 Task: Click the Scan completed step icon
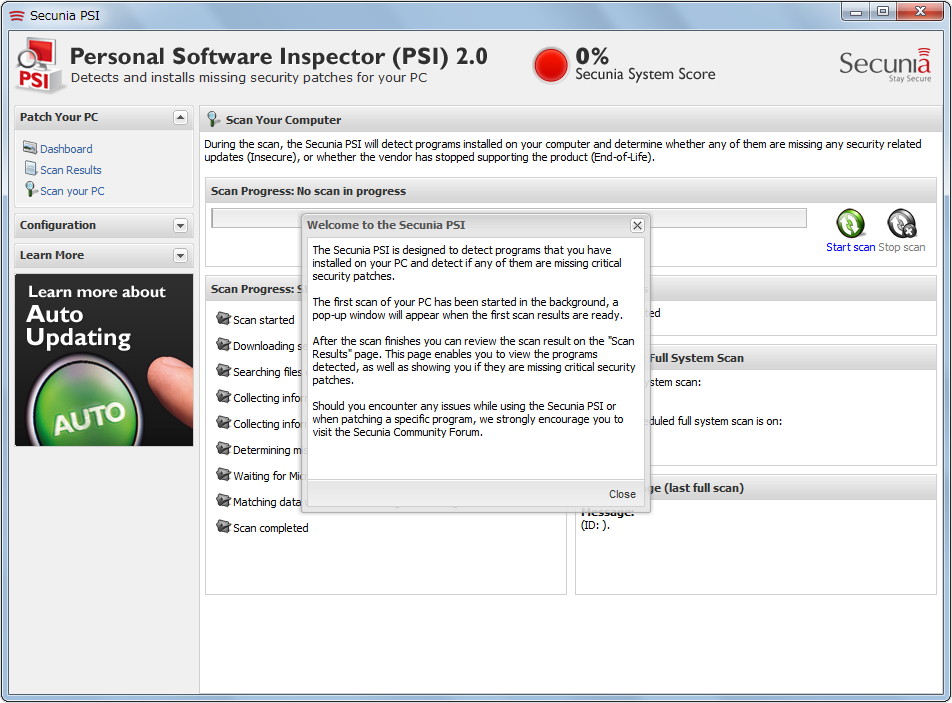tap(223, 526)
